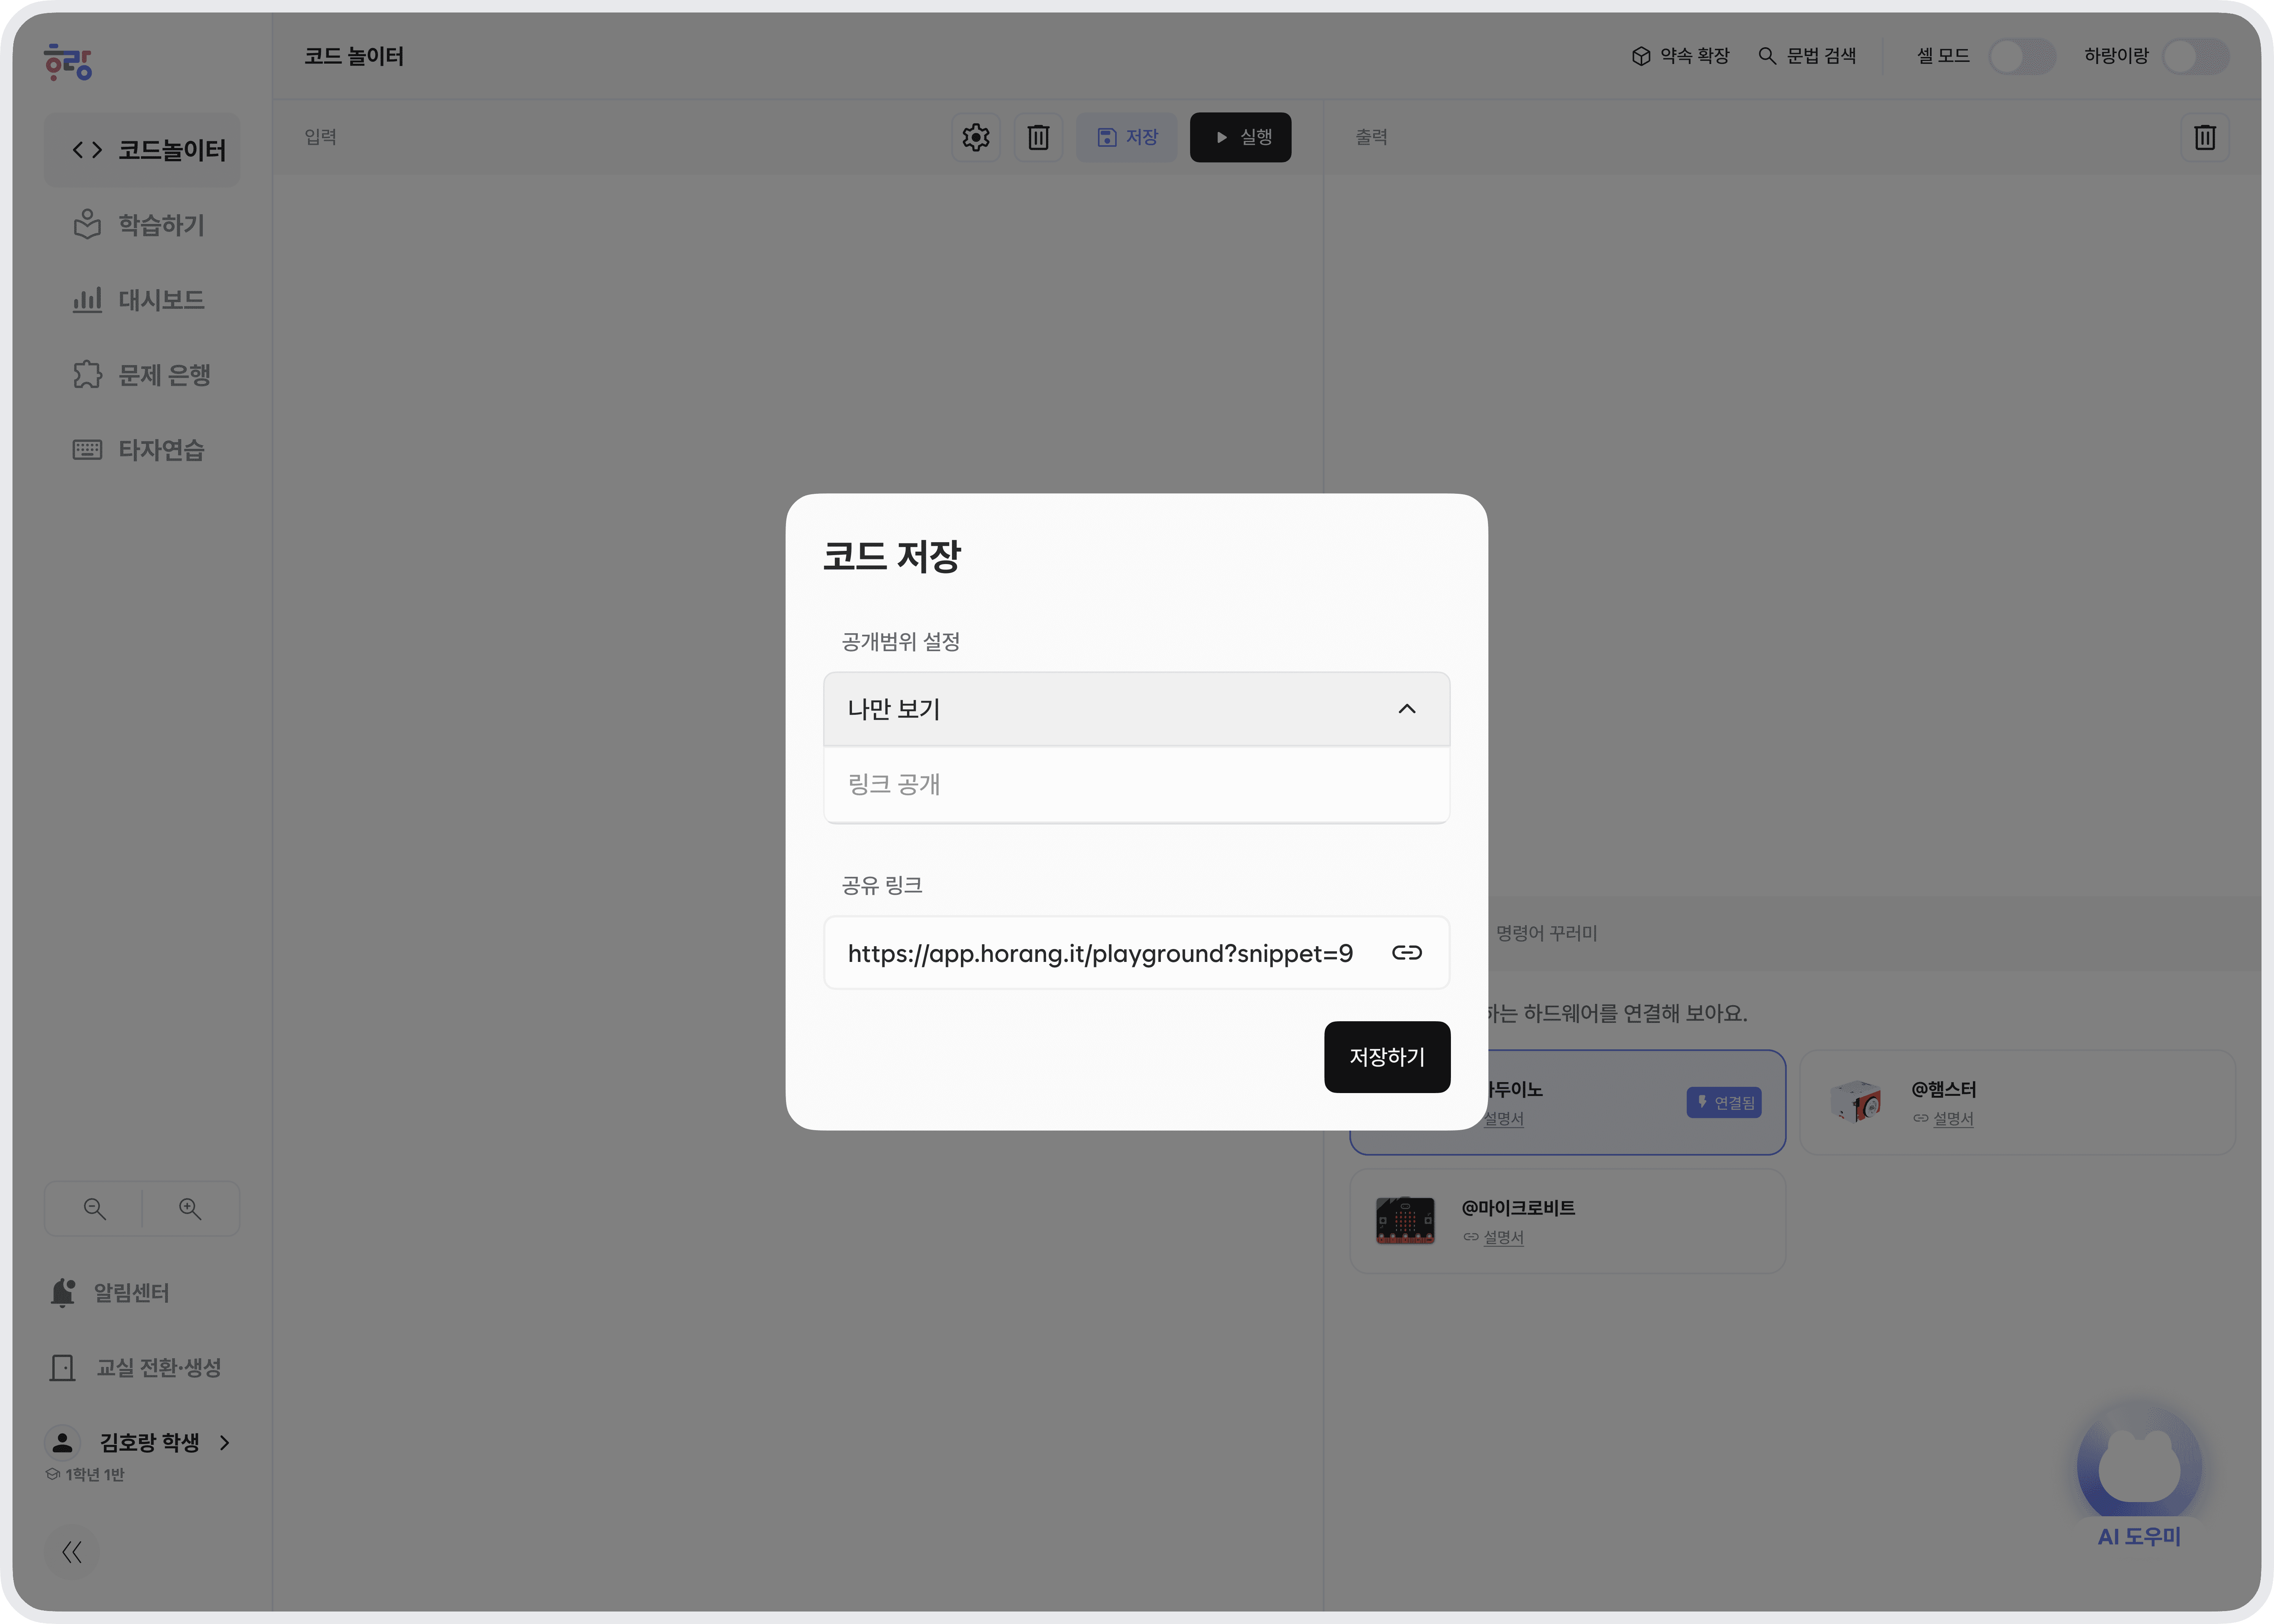The width and height of the screenshot is (2274, 1624).
Task: Expand 김호랑 학생 profile chevron
Action: pos(225,1442)
